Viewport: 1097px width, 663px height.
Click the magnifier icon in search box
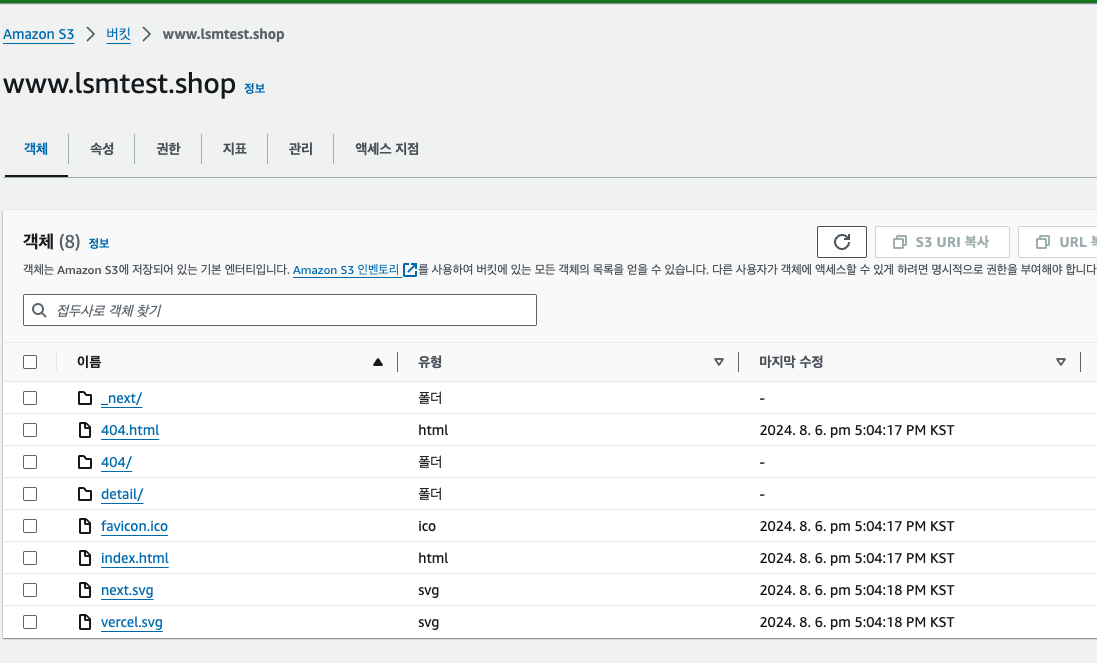[x=40, y=311]
